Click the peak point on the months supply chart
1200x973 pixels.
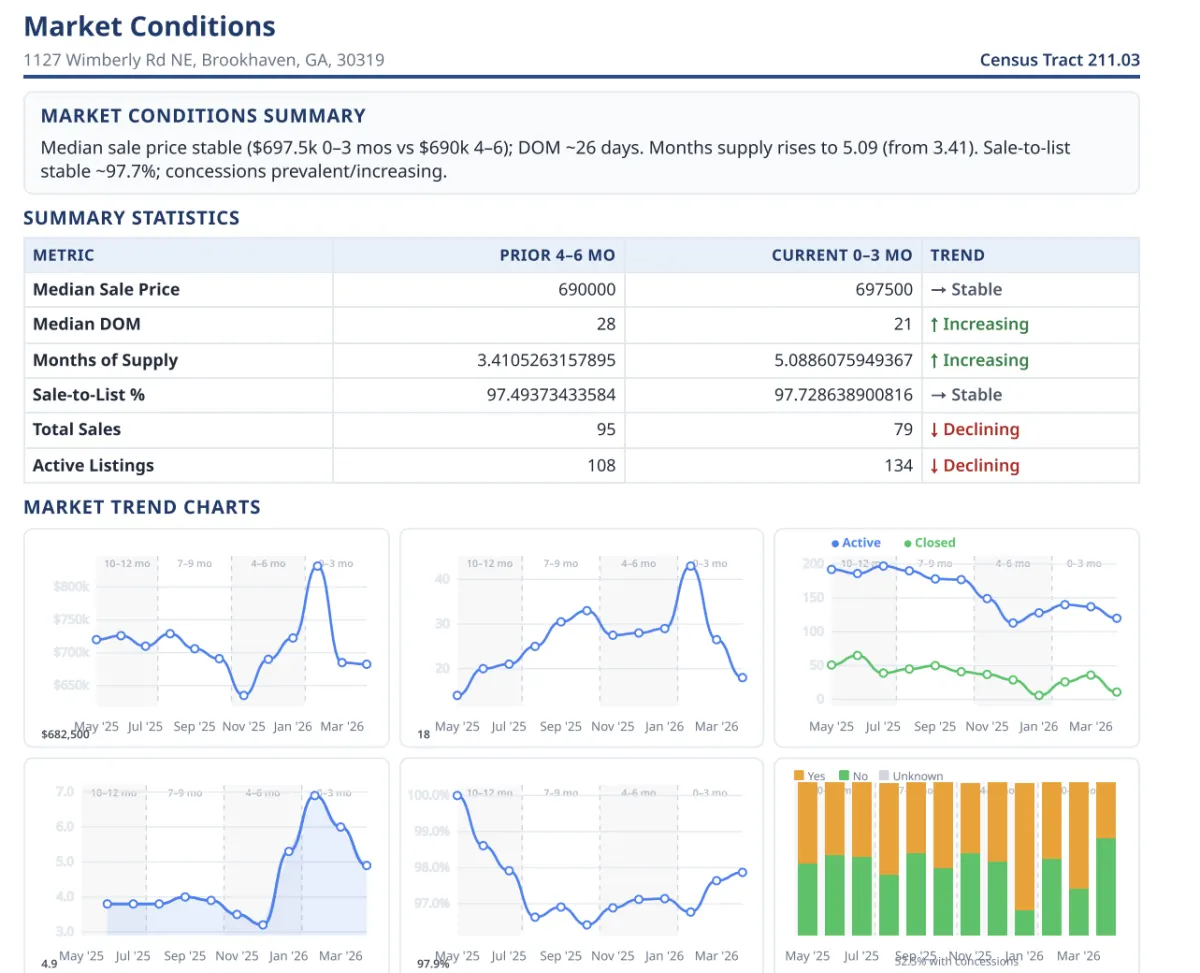coord(315,796)
